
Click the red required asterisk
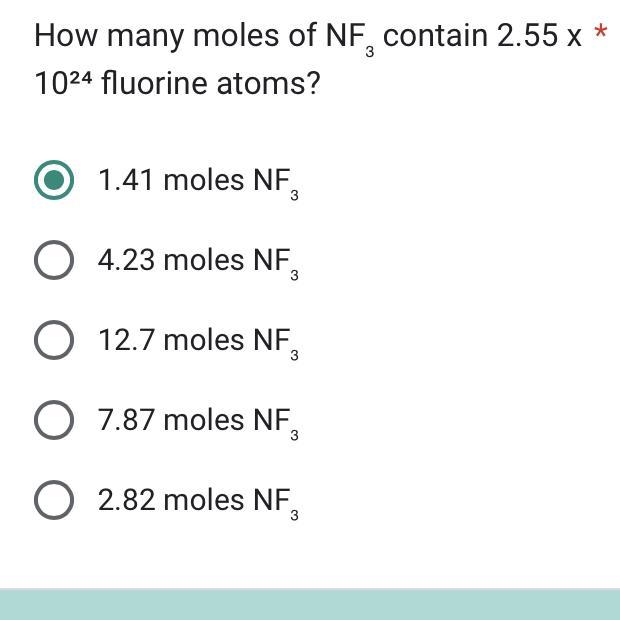tap(600, 35)
